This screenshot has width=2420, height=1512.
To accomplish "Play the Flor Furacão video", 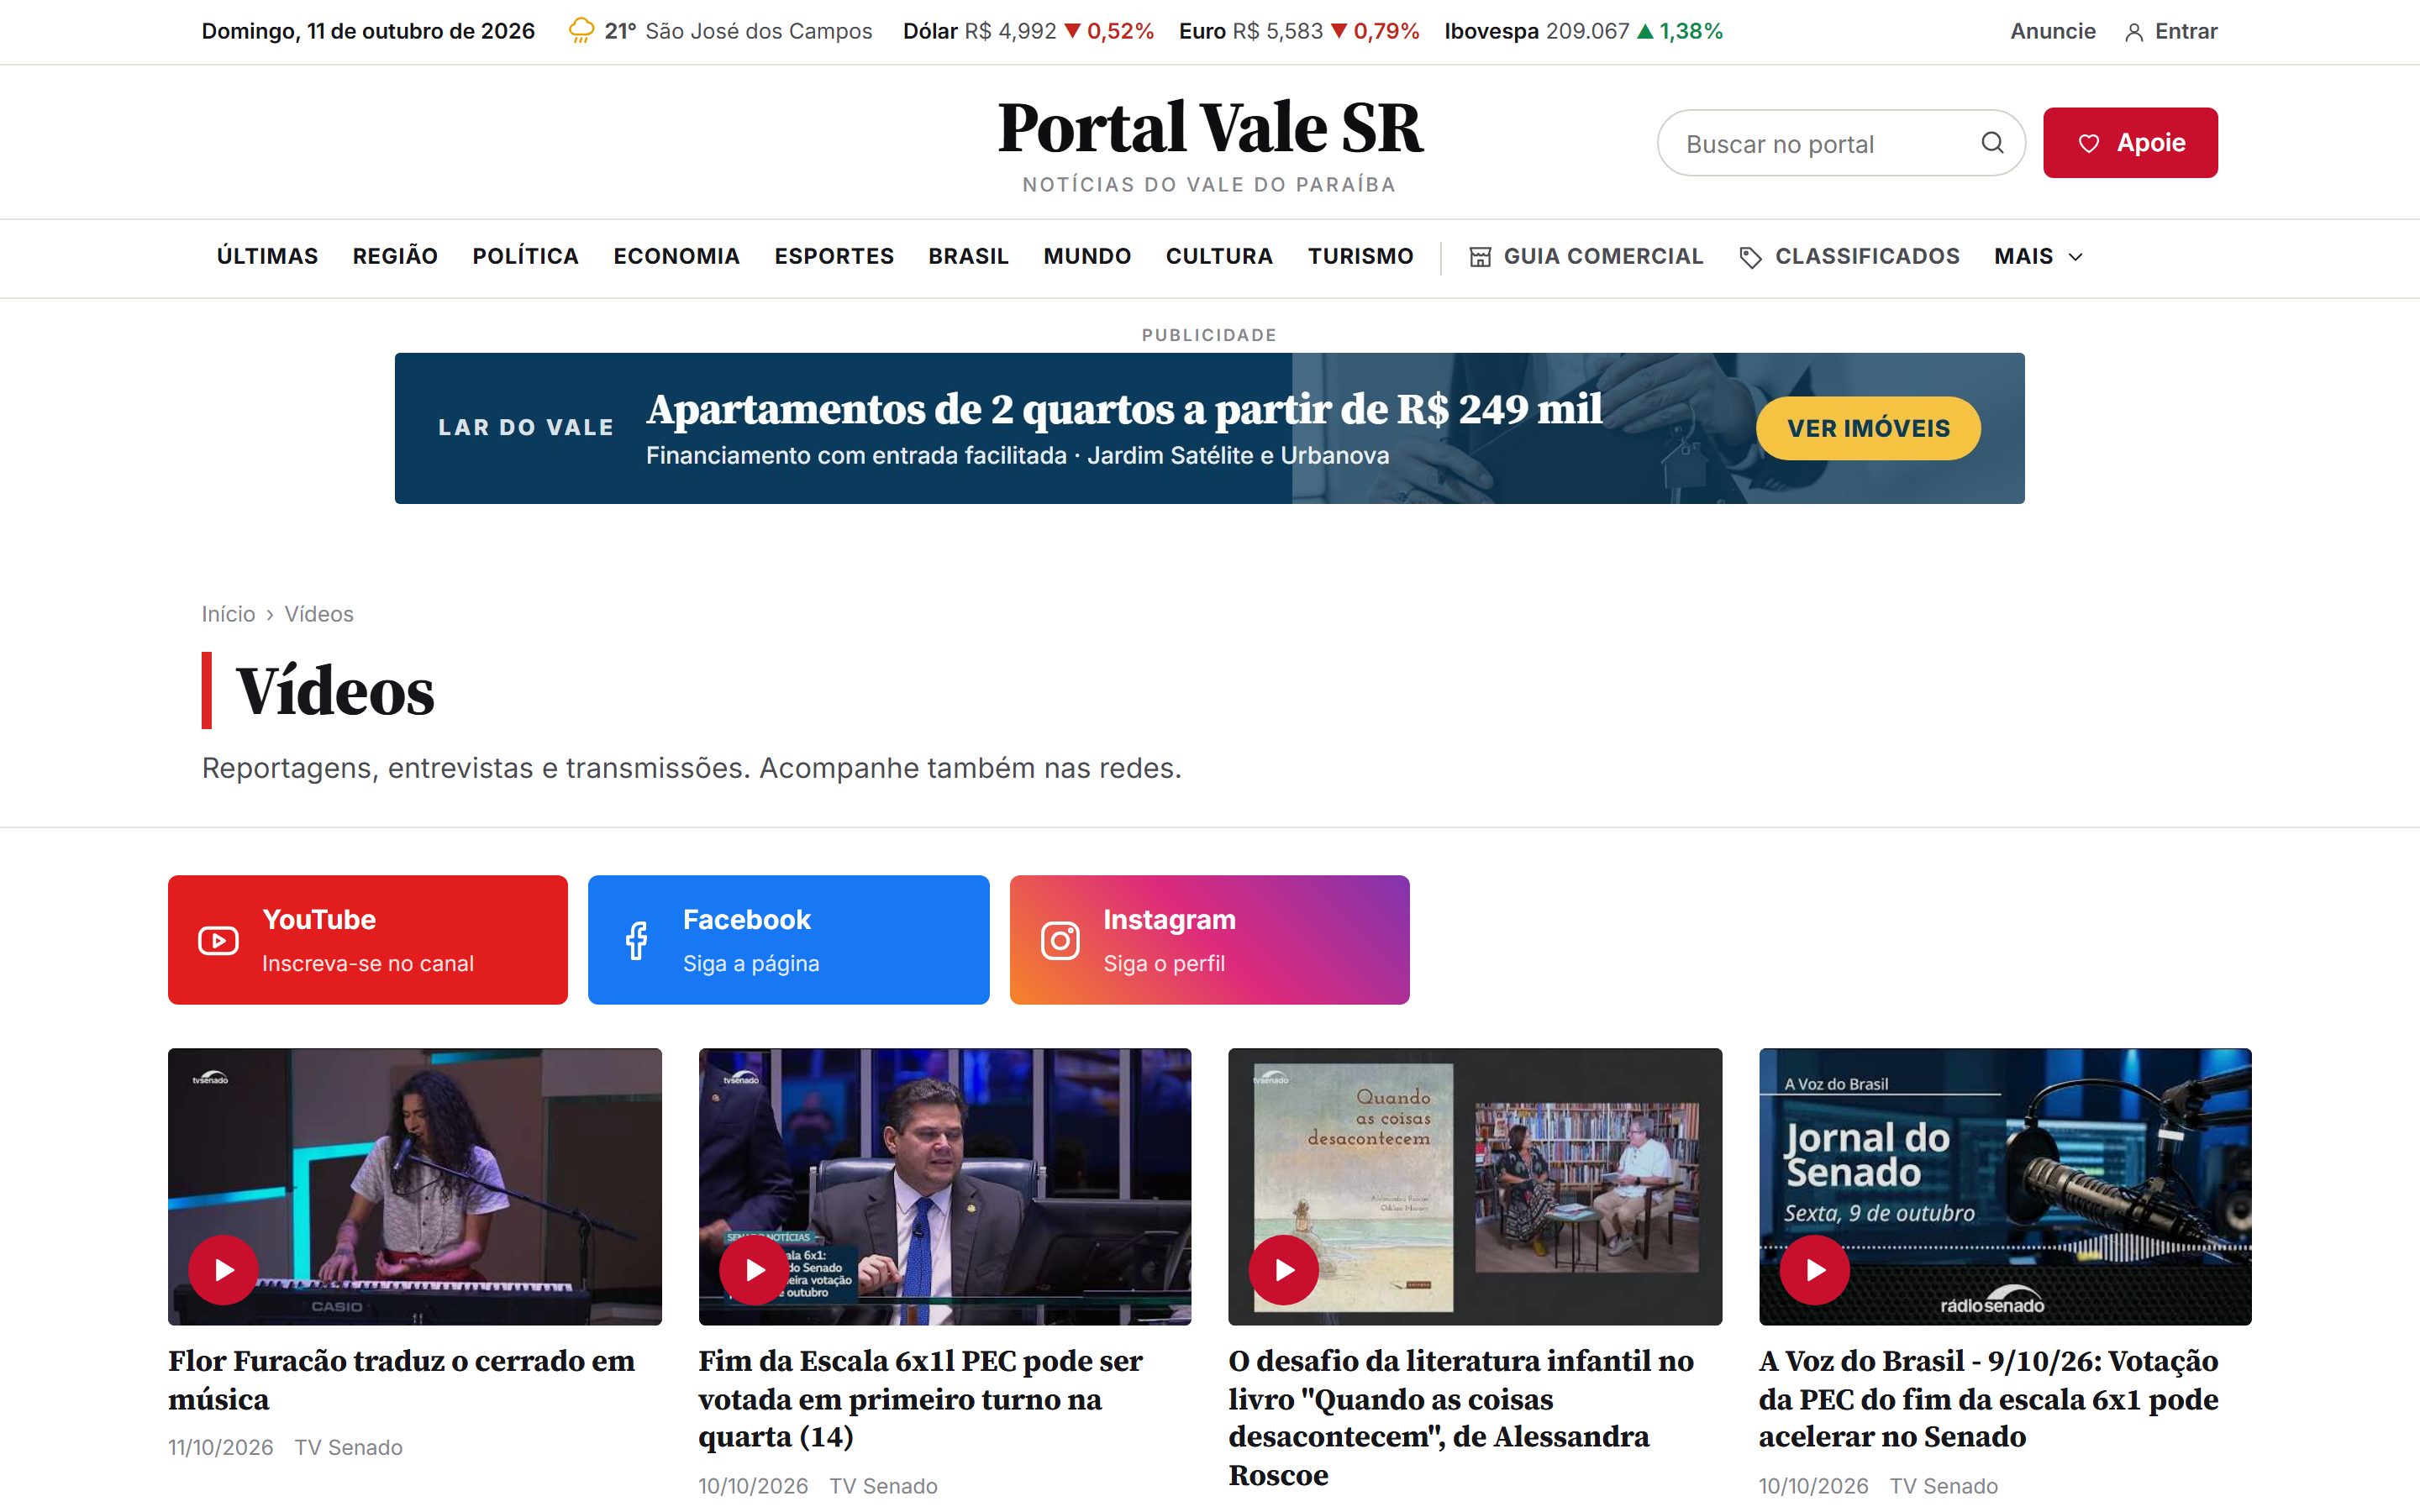I will 224,1269.
